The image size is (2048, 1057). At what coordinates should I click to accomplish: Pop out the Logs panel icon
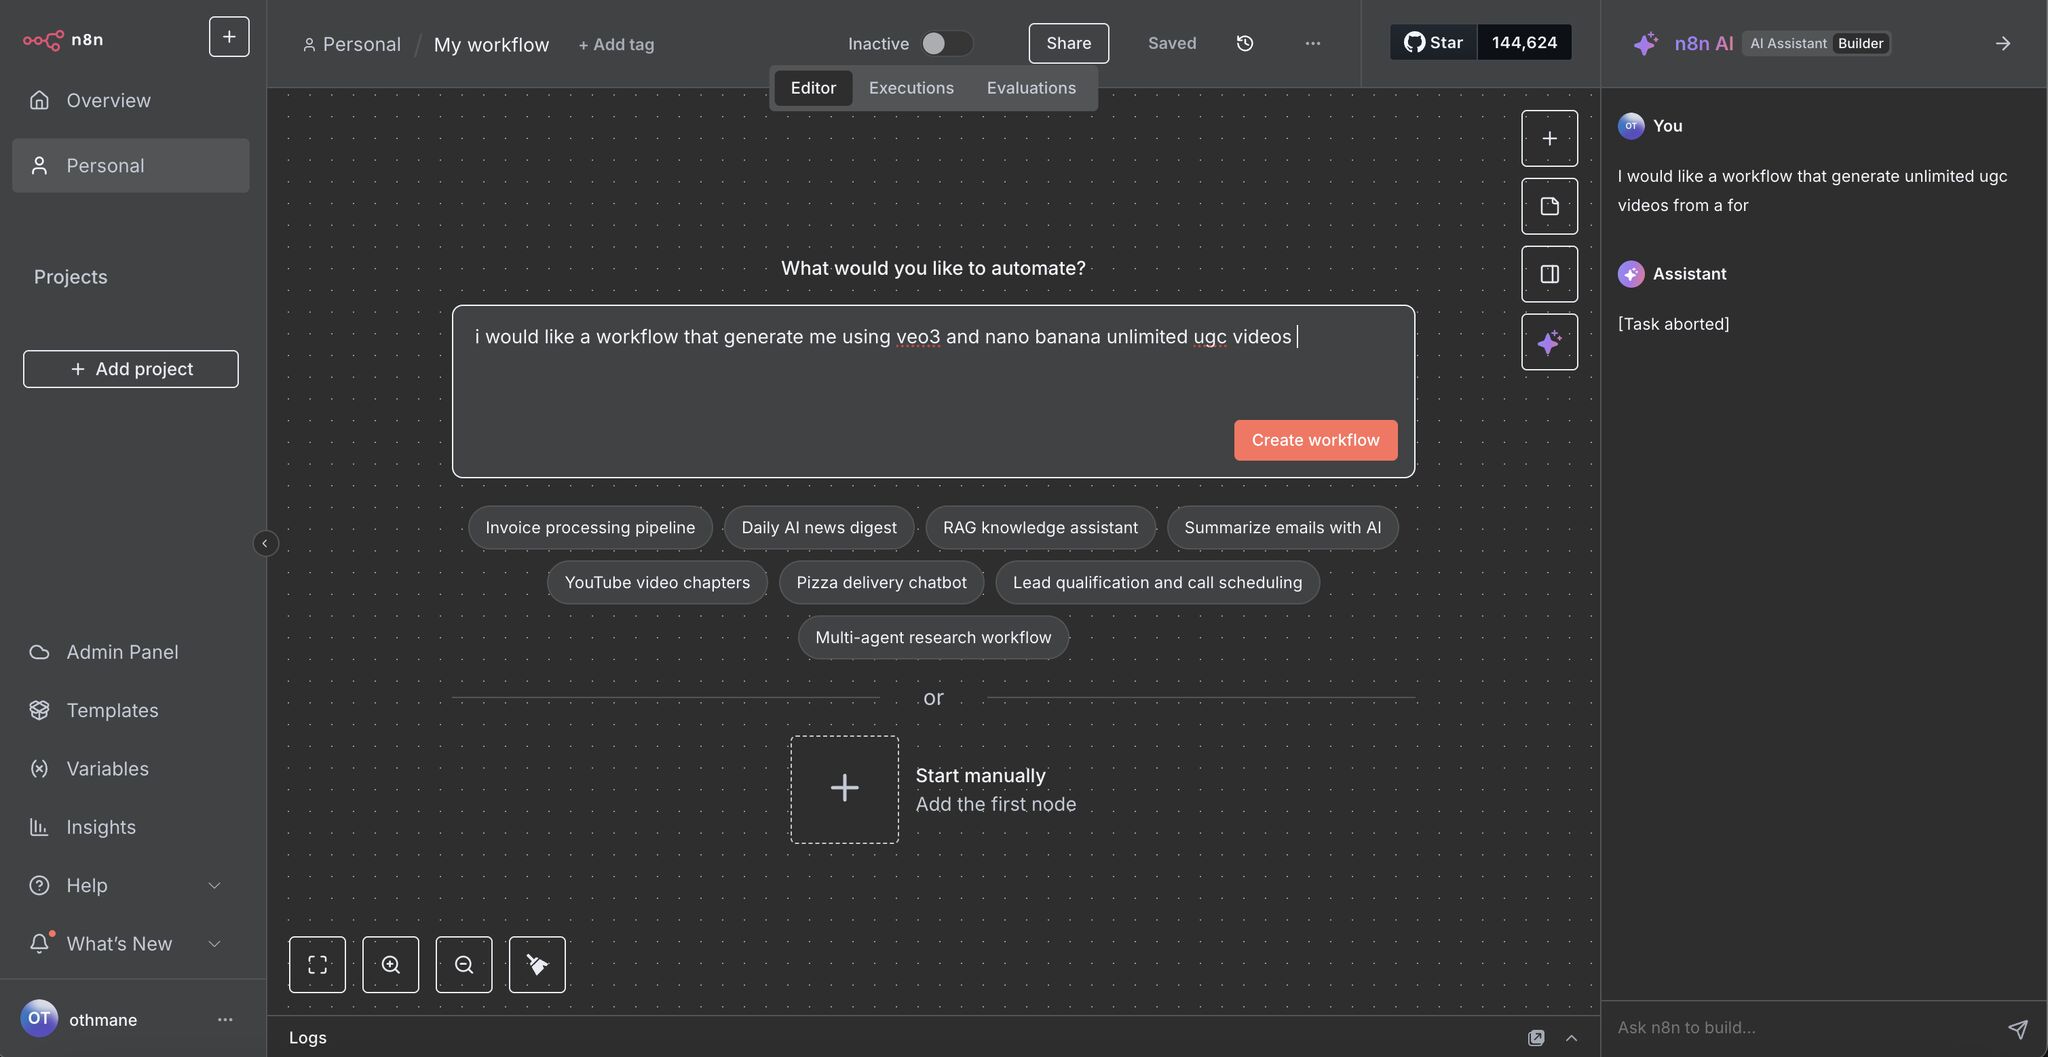pyautogui.click(x=1536, y=1038)
